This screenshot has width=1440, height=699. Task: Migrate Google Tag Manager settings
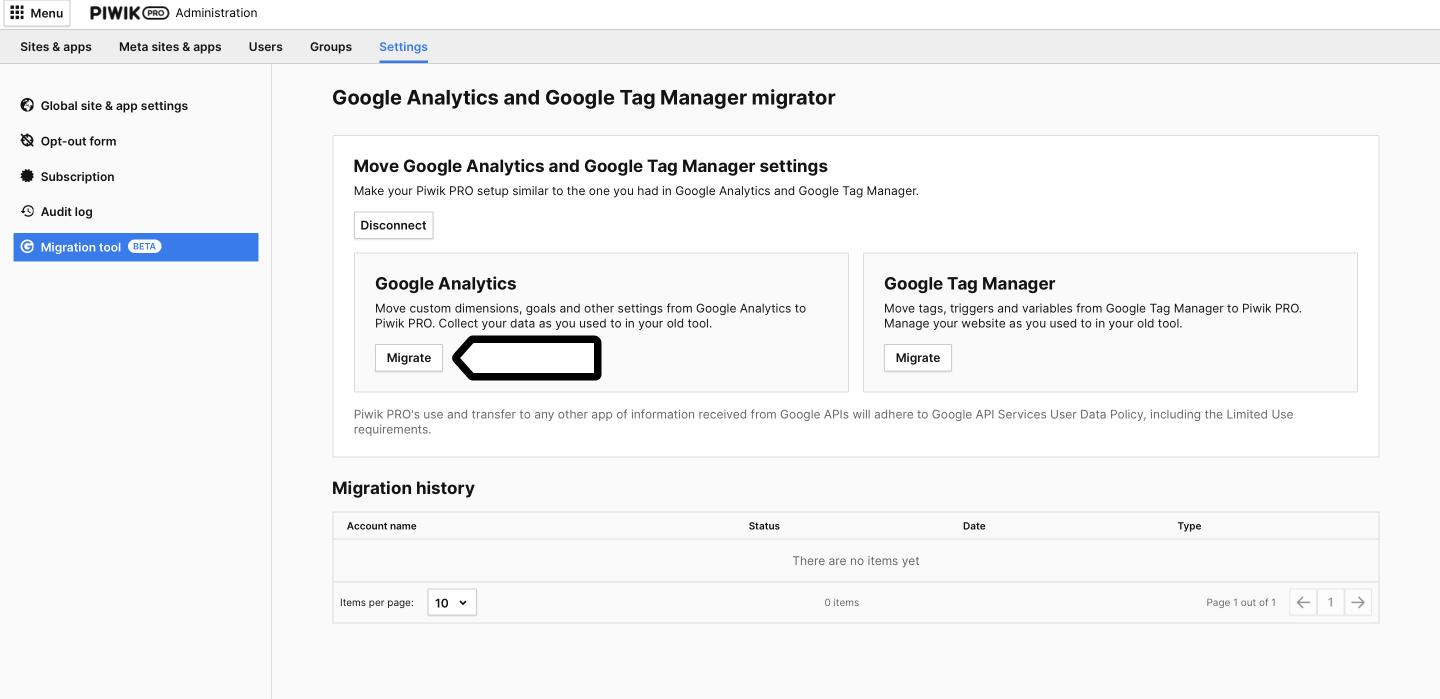click(x=918, y=358)
